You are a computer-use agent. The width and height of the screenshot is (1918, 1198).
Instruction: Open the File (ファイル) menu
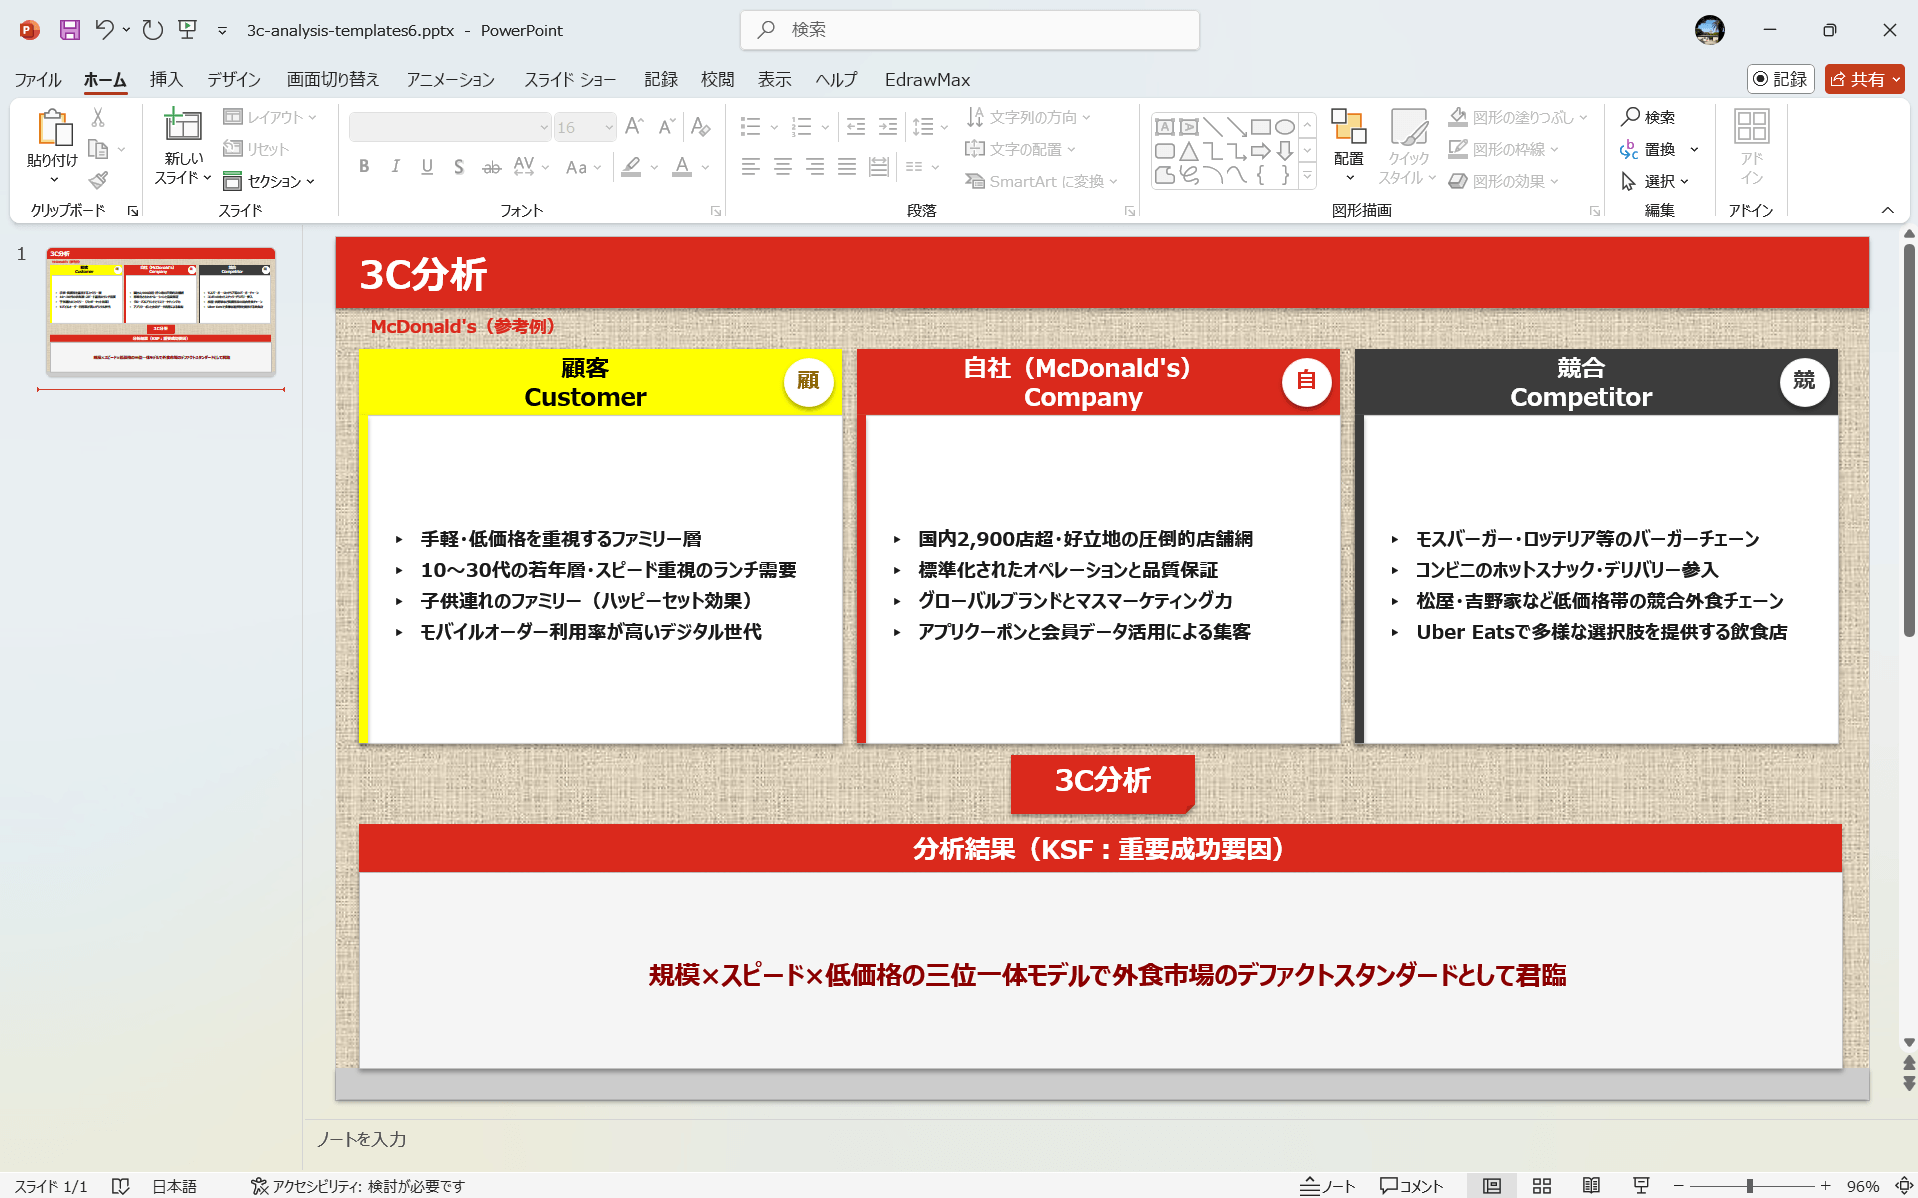(x=38, y=79)
